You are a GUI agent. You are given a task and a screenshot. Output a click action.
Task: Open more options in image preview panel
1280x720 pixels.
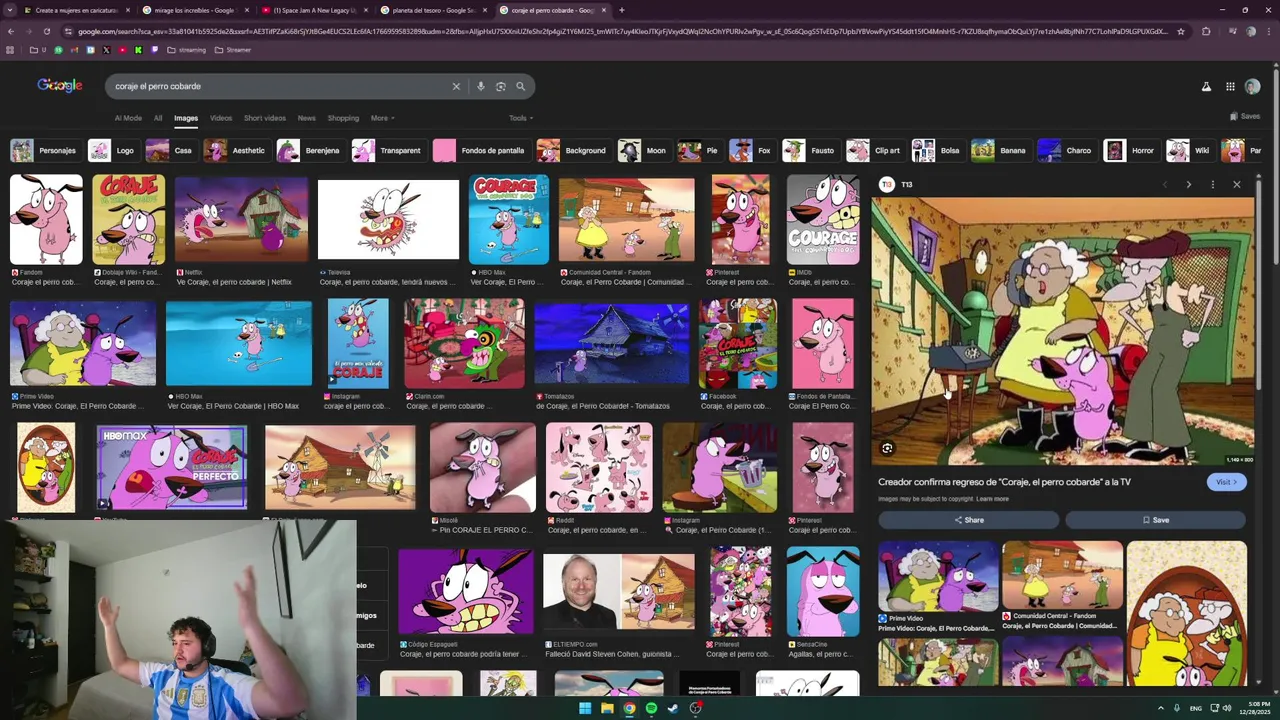coord(1212,184)
